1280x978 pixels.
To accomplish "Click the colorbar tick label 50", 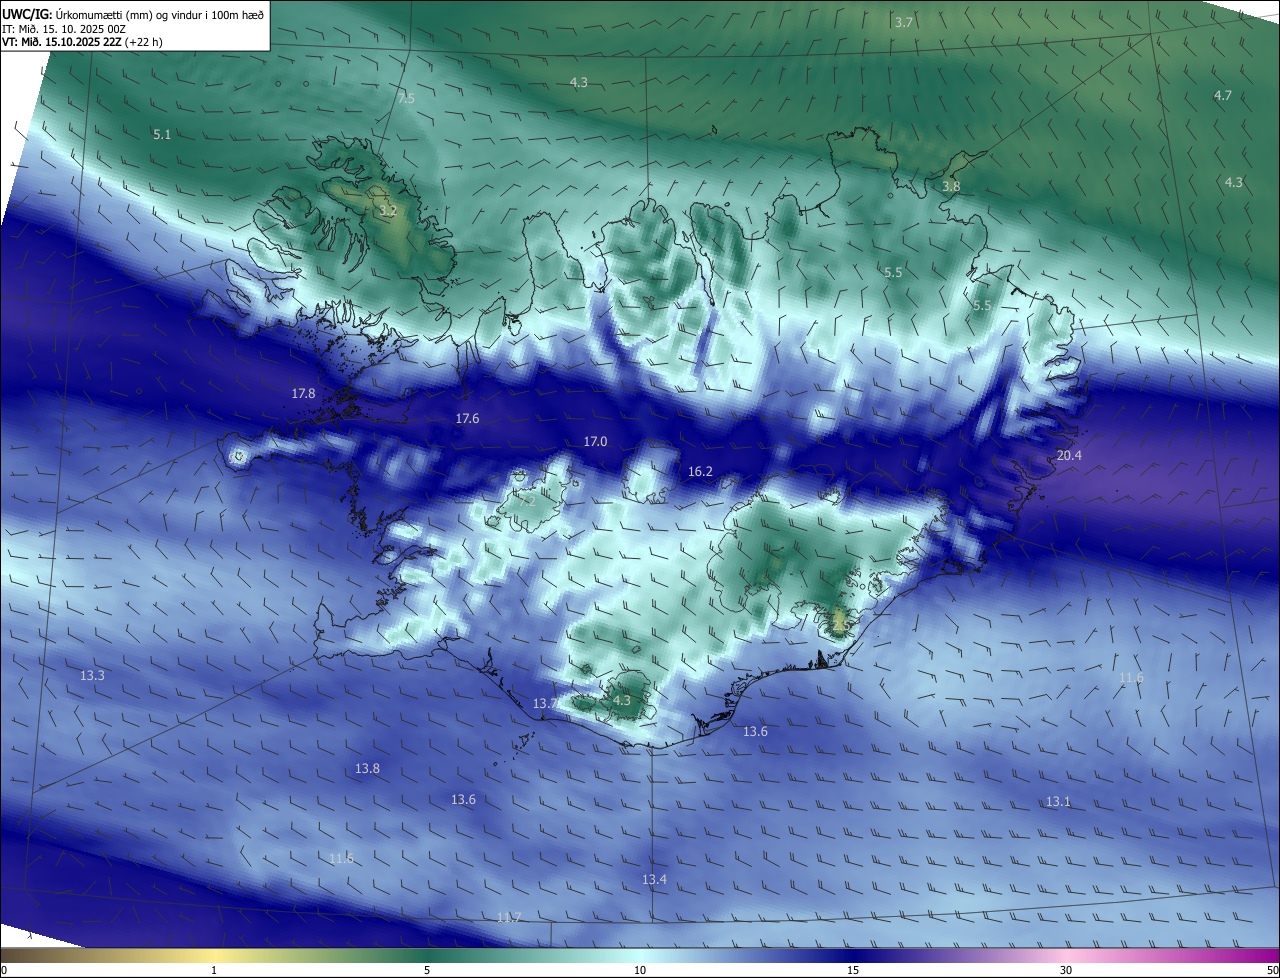I will pos(1272,970).
